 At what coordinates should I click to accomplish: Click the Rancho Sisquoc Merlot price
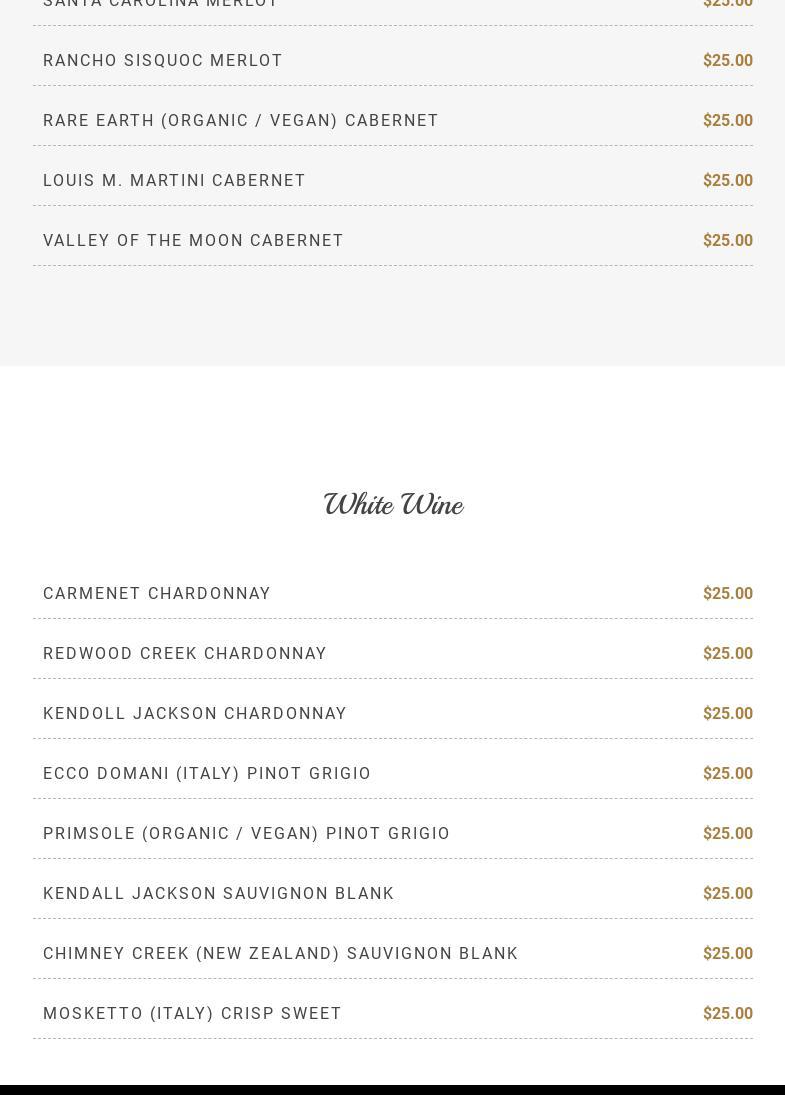(x=727, y=61)
